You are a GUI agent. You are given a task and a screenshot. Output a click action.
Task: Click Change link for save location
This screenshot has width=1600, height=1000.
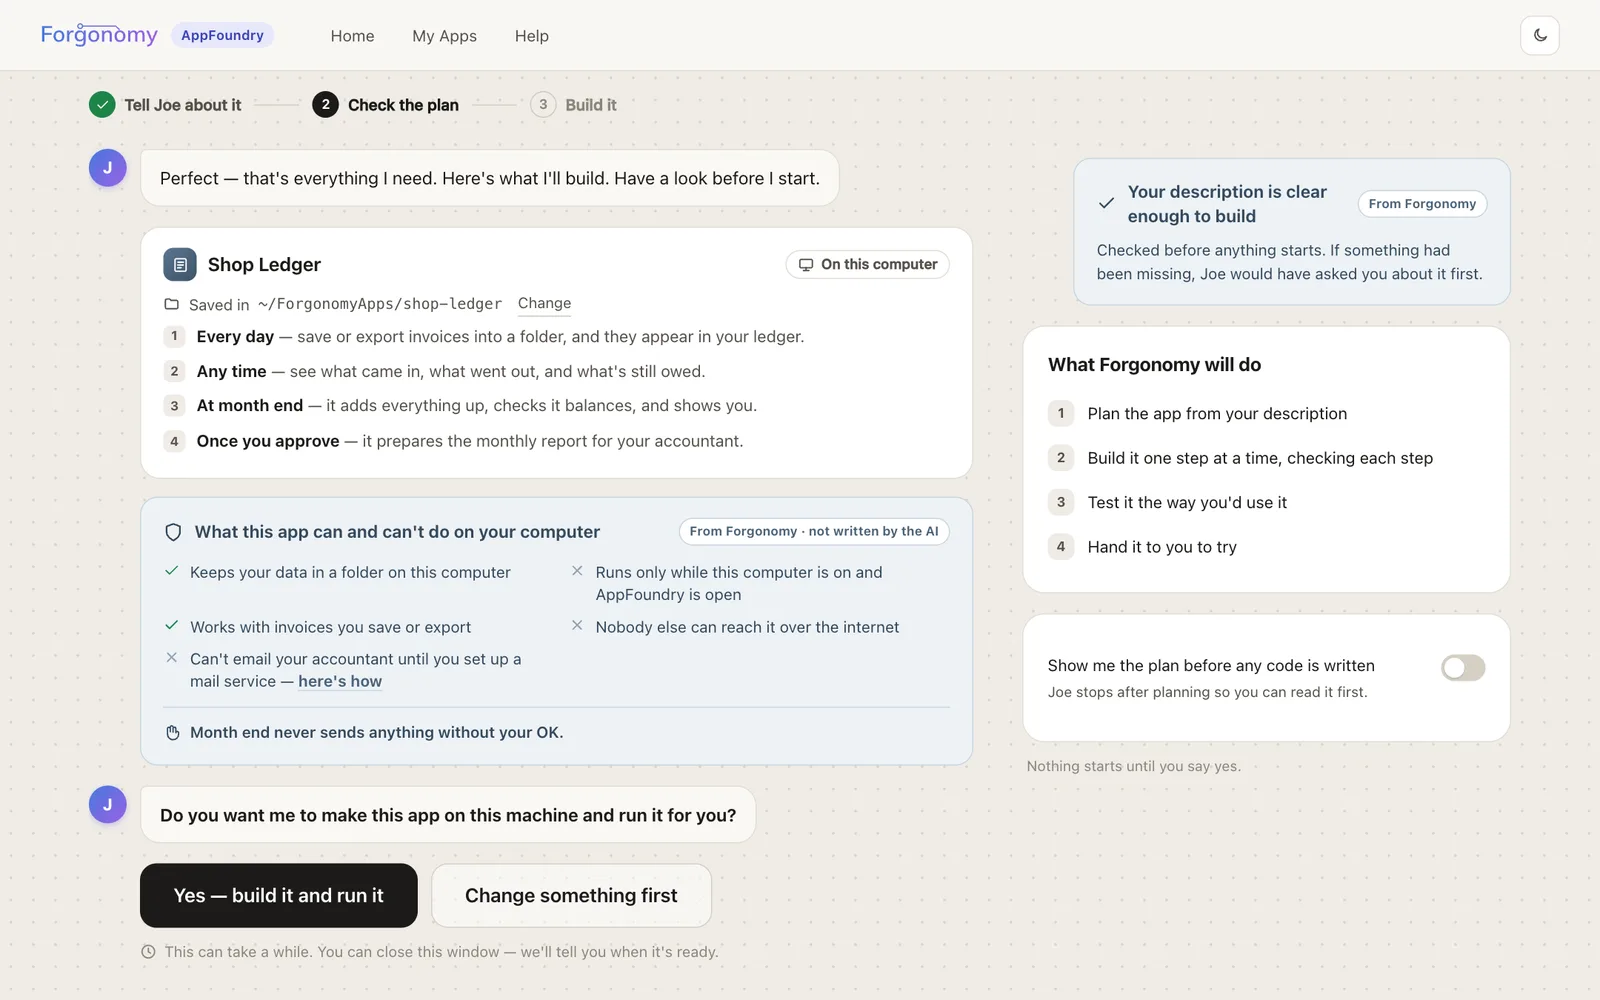tap(544, 303)
